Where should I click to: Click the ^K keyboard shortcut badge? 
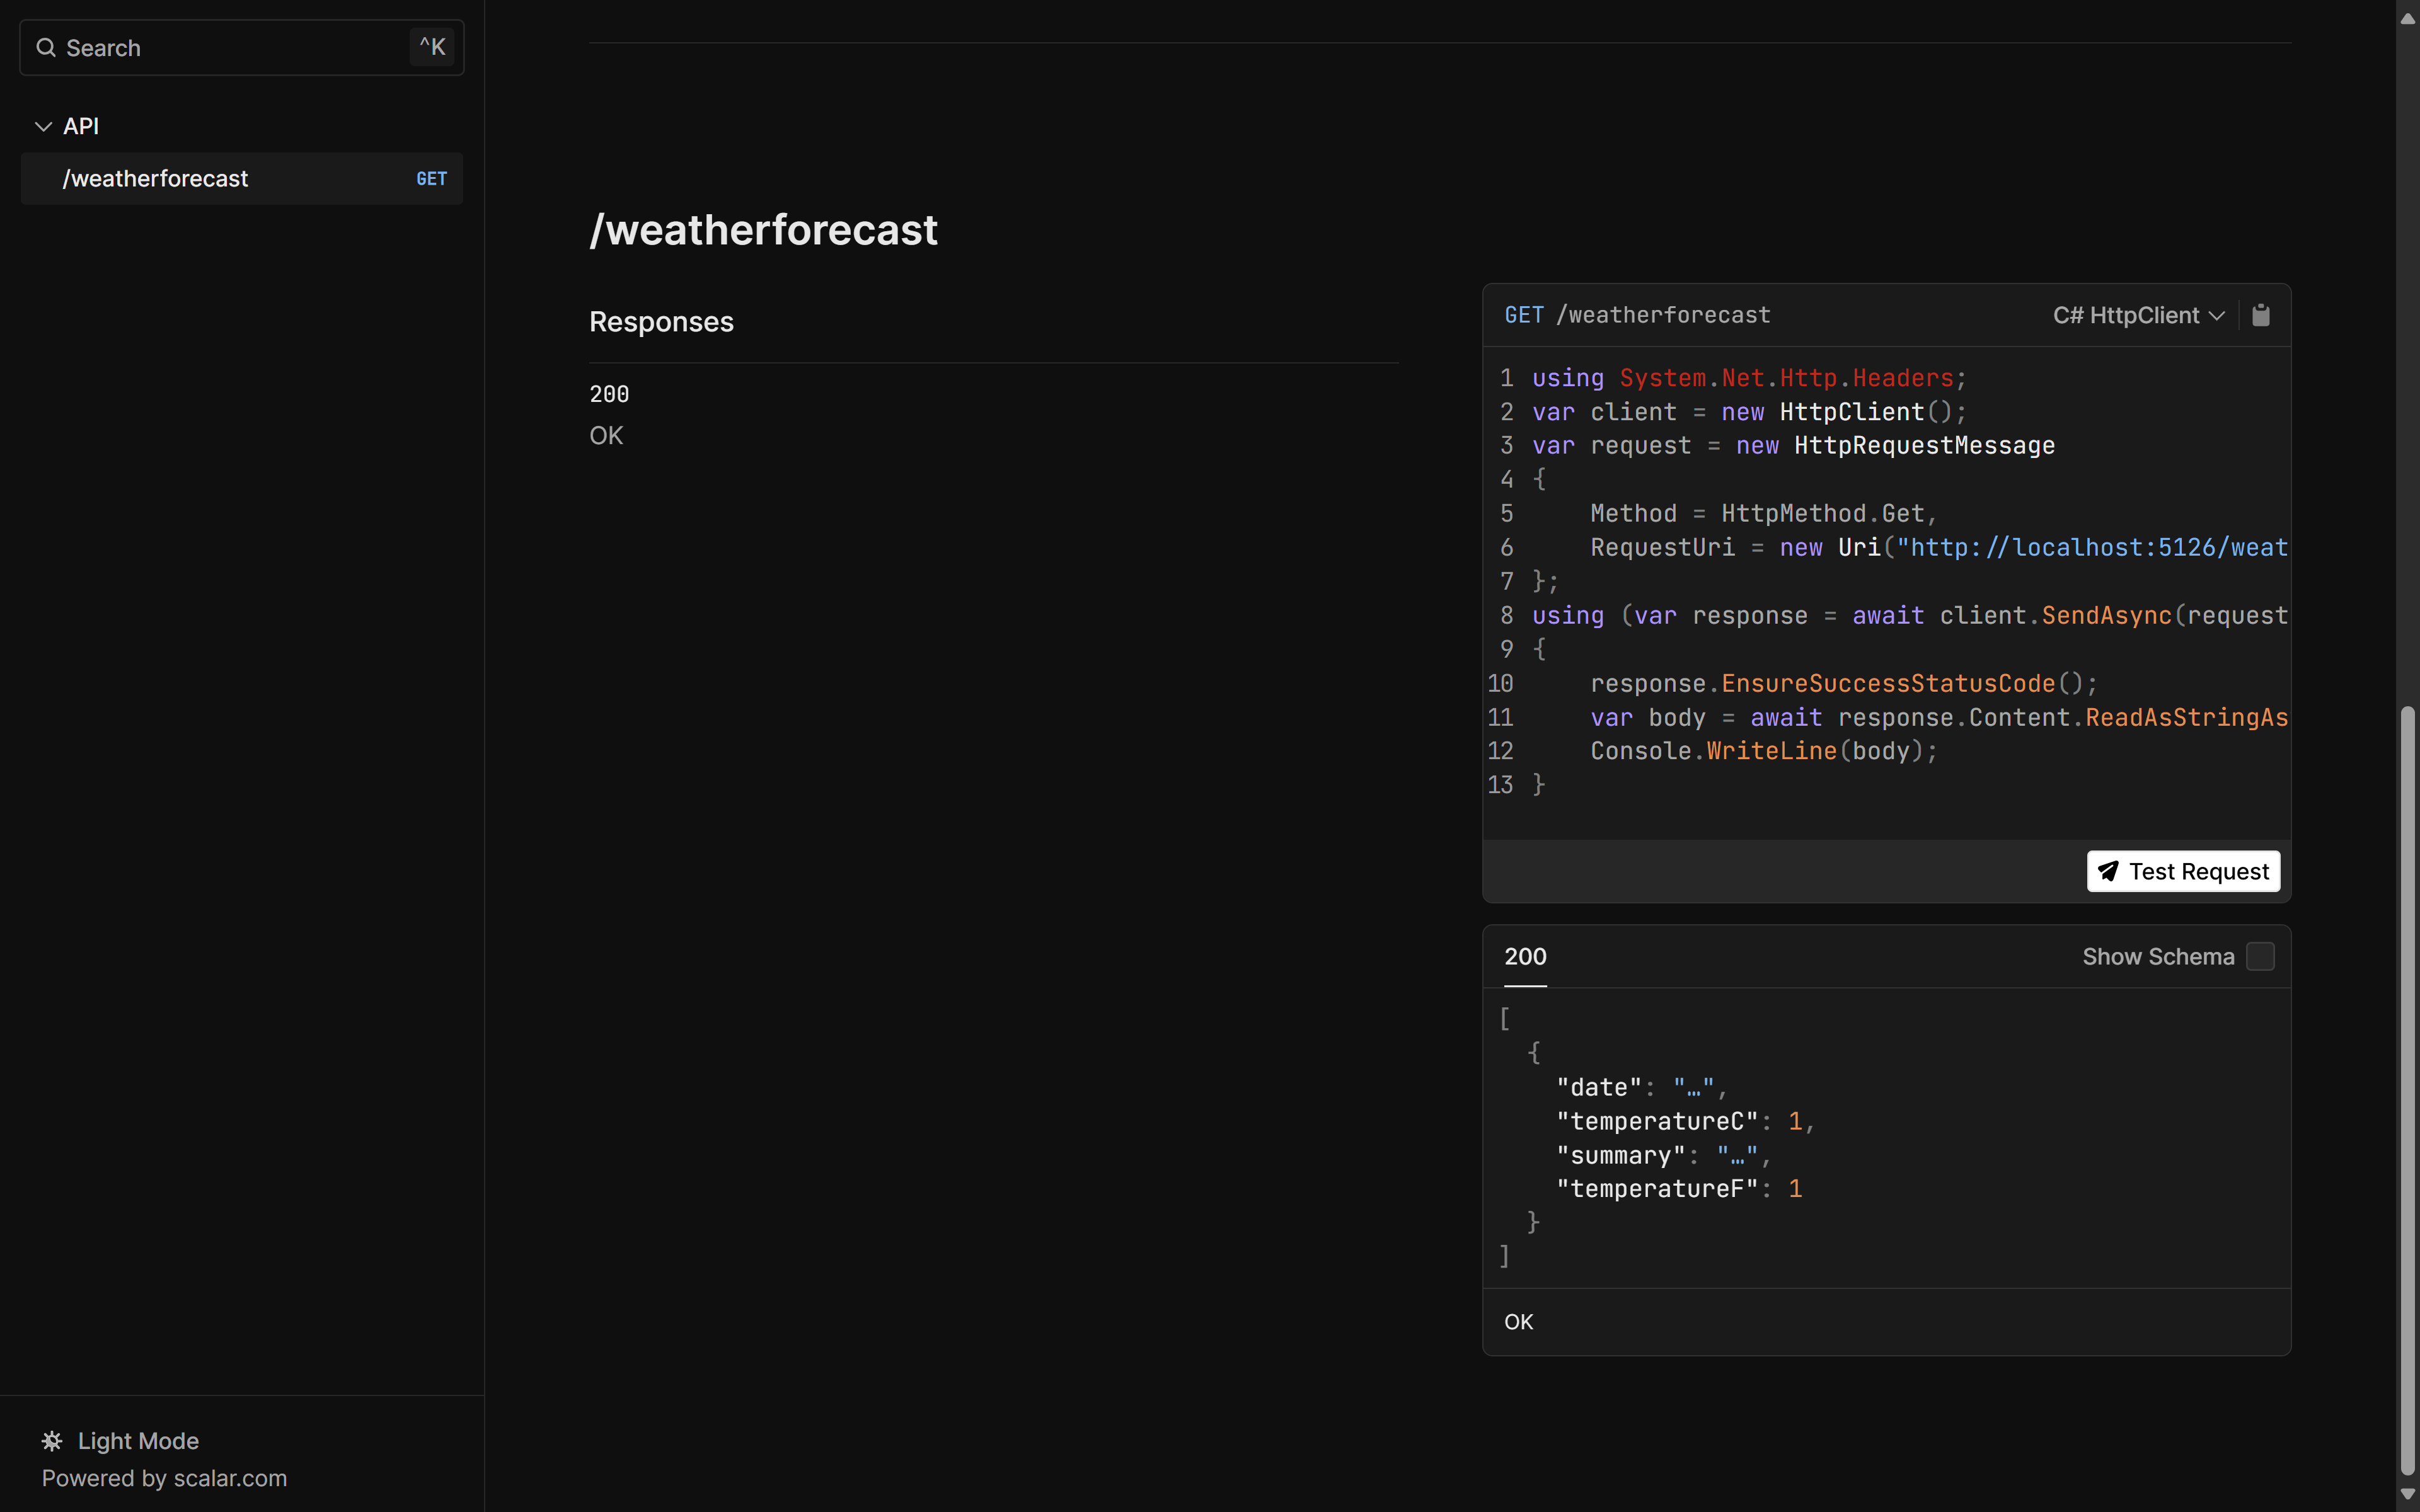(432, 47)
